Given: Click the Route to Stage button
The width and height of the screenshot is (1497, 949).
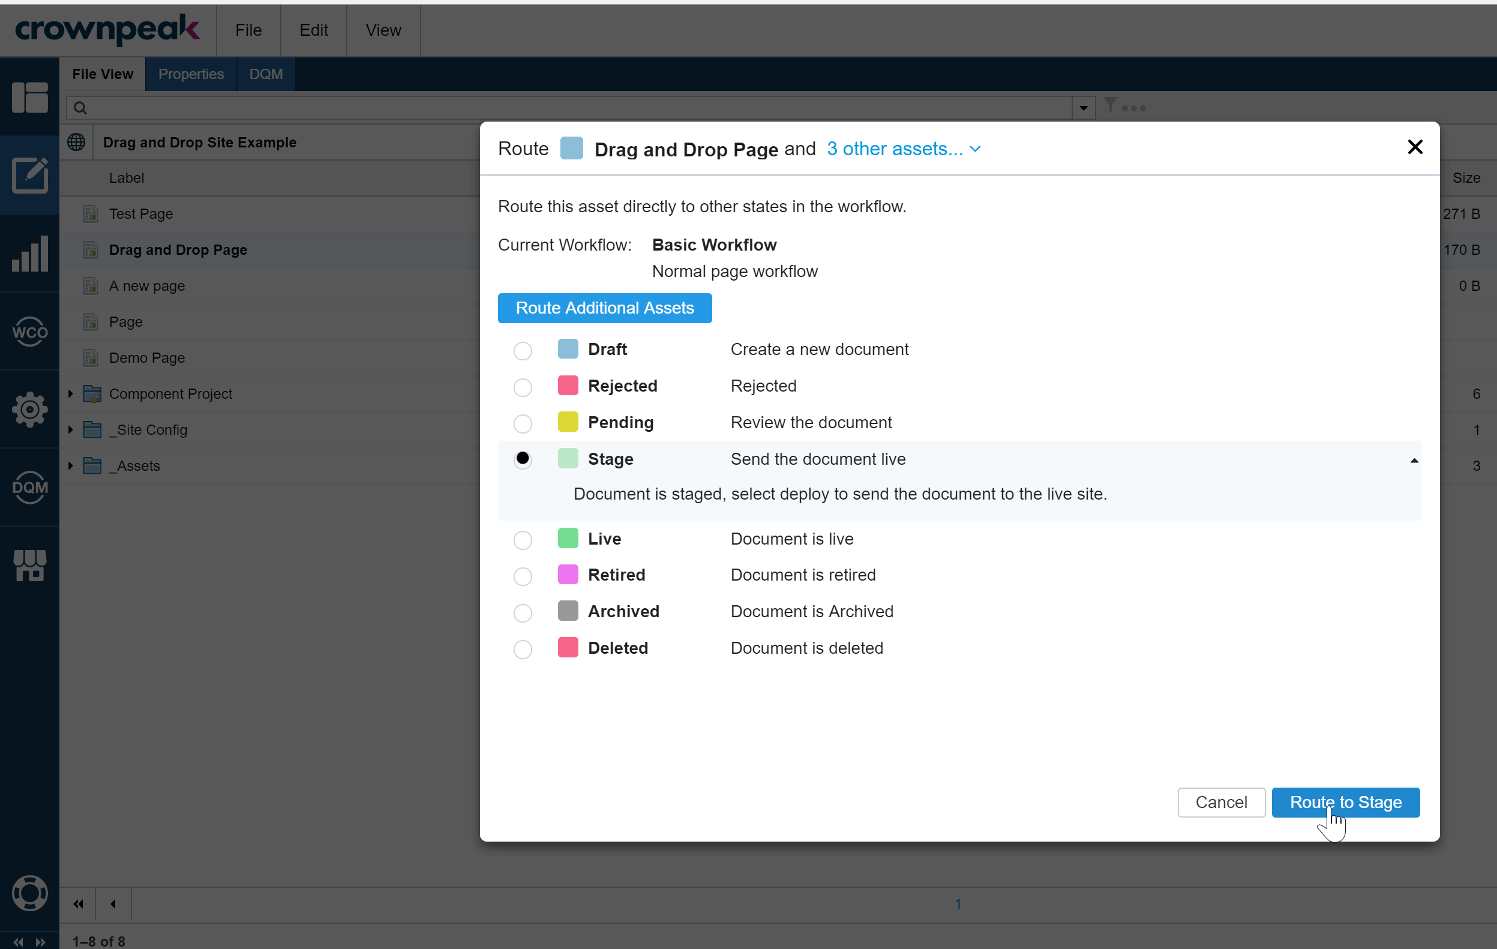Looking at the screenshot, I should click(1346, 802).
